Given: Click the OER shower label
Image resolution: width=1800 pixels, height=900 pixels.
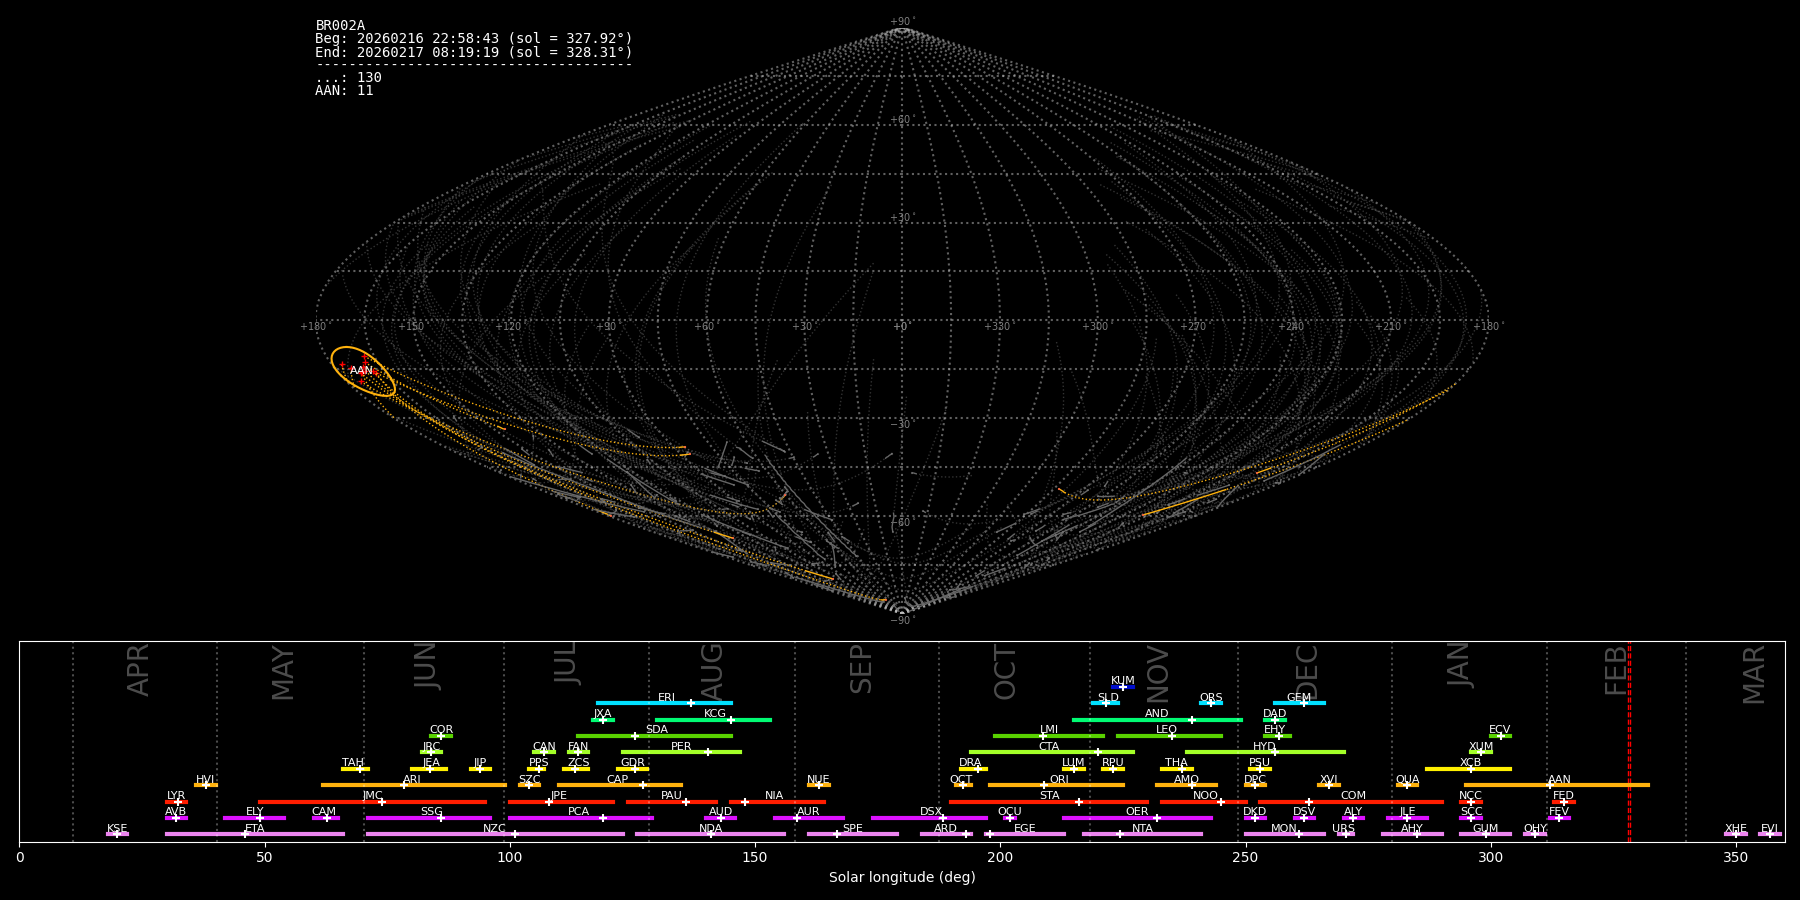Looking at the screenshot, I should (x=1137, y=812).
